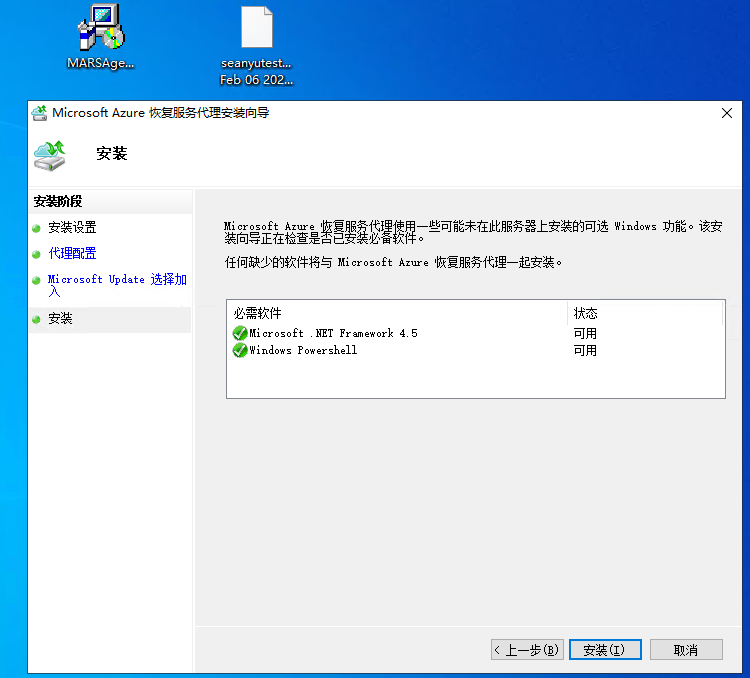Click the wizard title text in title bar
Image resolution: width=750 pixels, height=678 pixels.
tap(161, 113)
